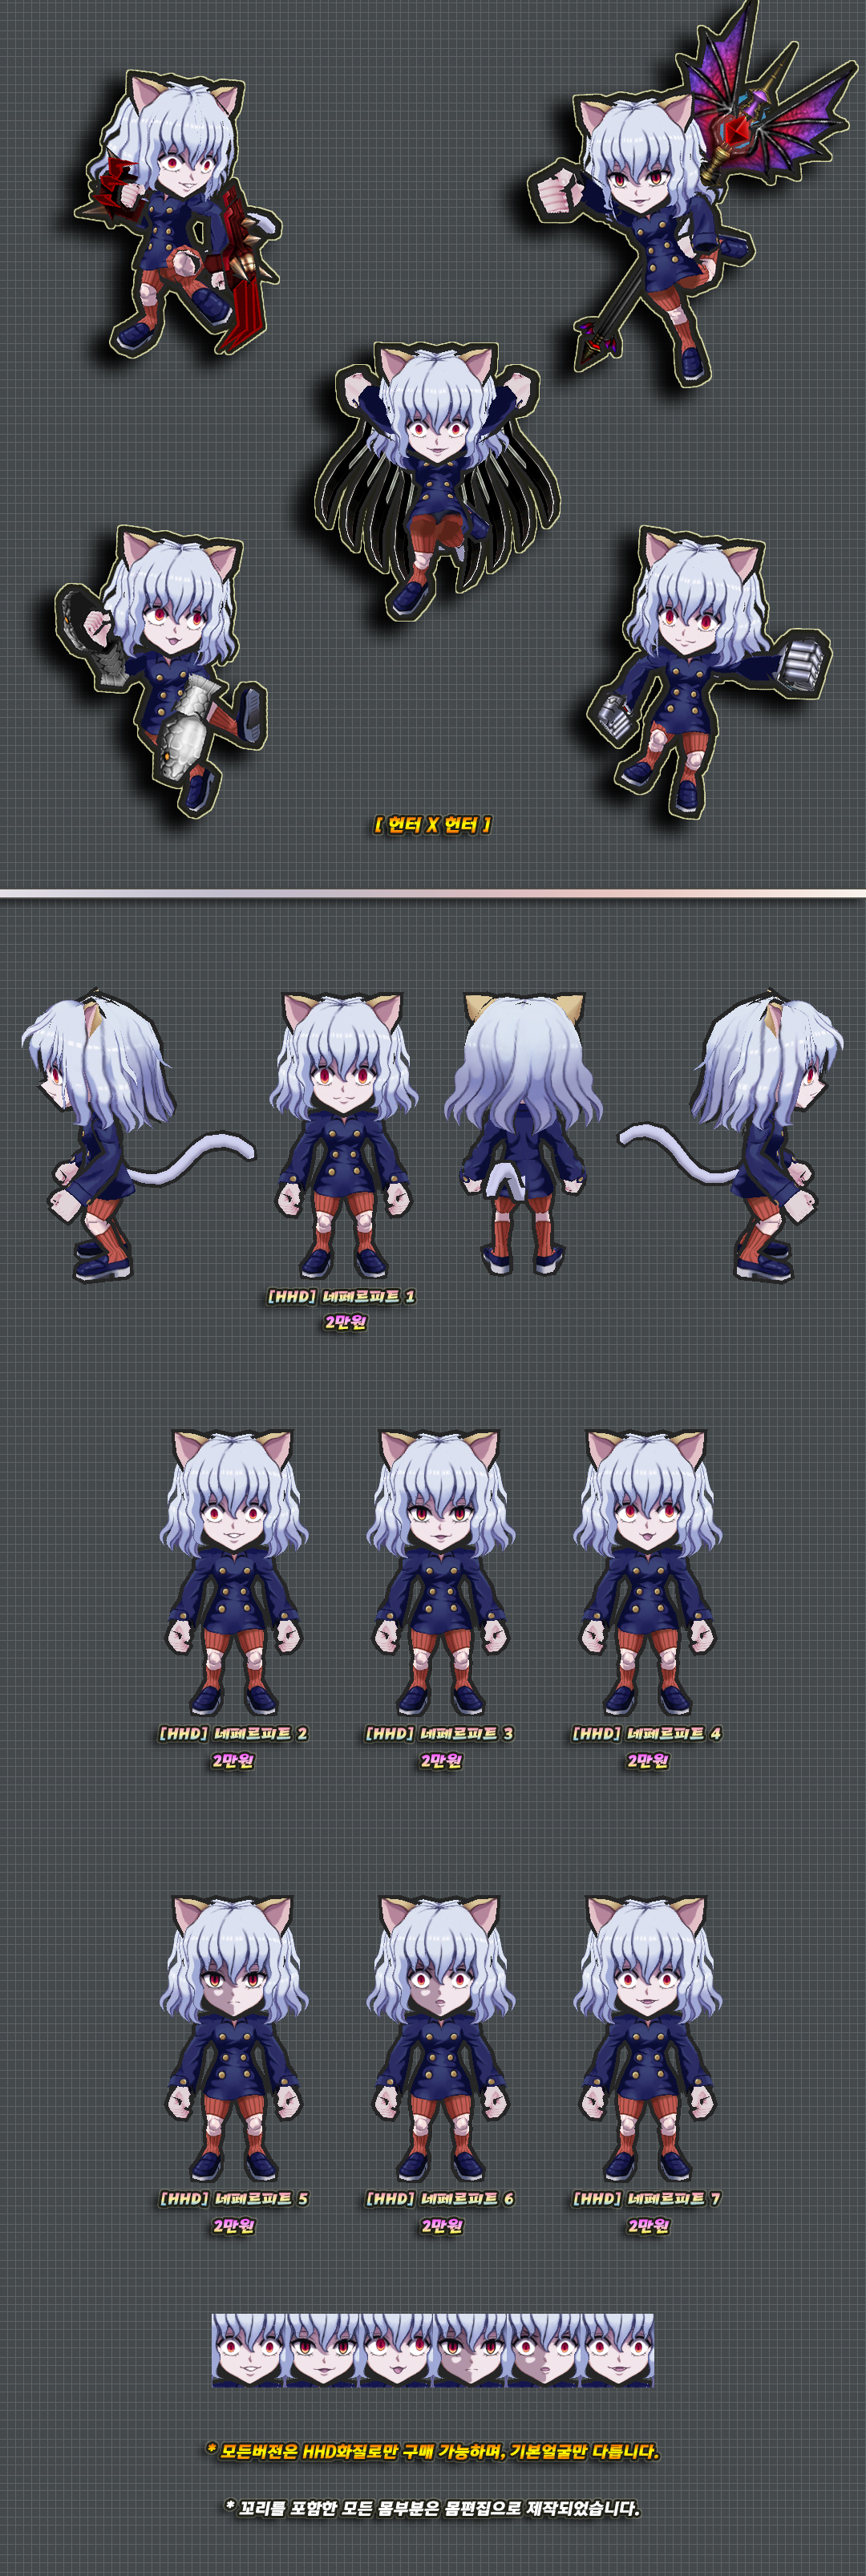Click the '[HHD] 네페르피트 3' label
The width and height of the screenshot is (866, 2576).
(440, 1734)
